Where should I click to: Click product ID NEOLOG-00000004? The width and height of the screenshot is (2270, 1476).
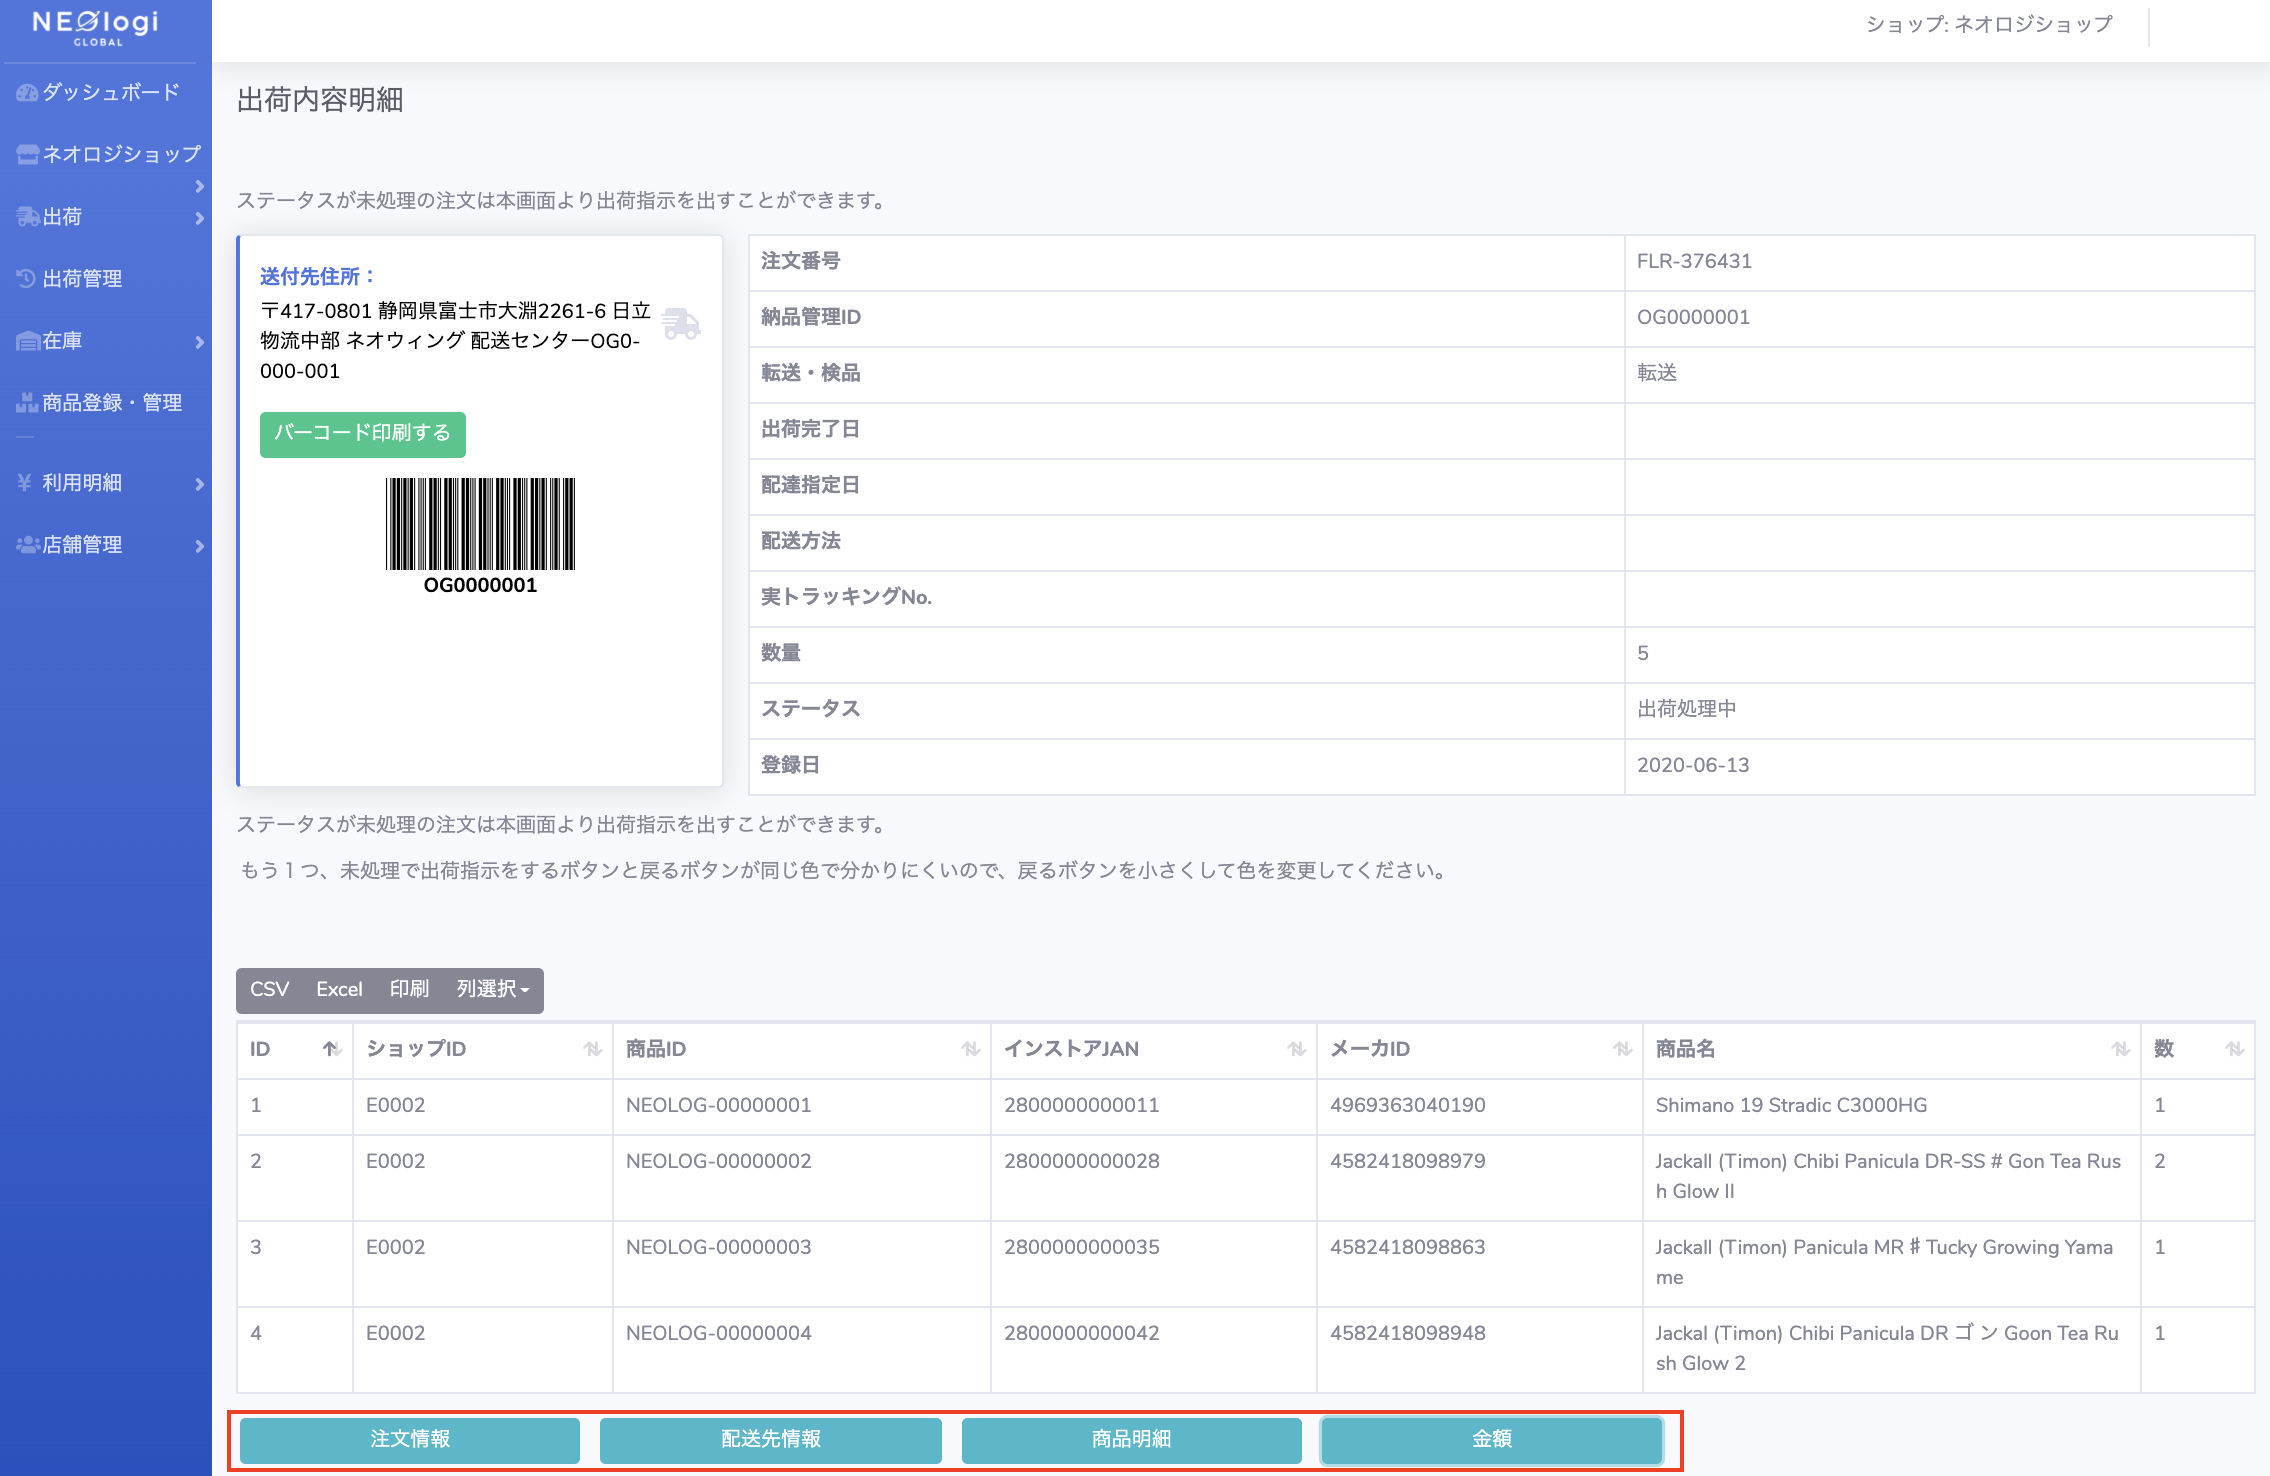(719, 1334)
